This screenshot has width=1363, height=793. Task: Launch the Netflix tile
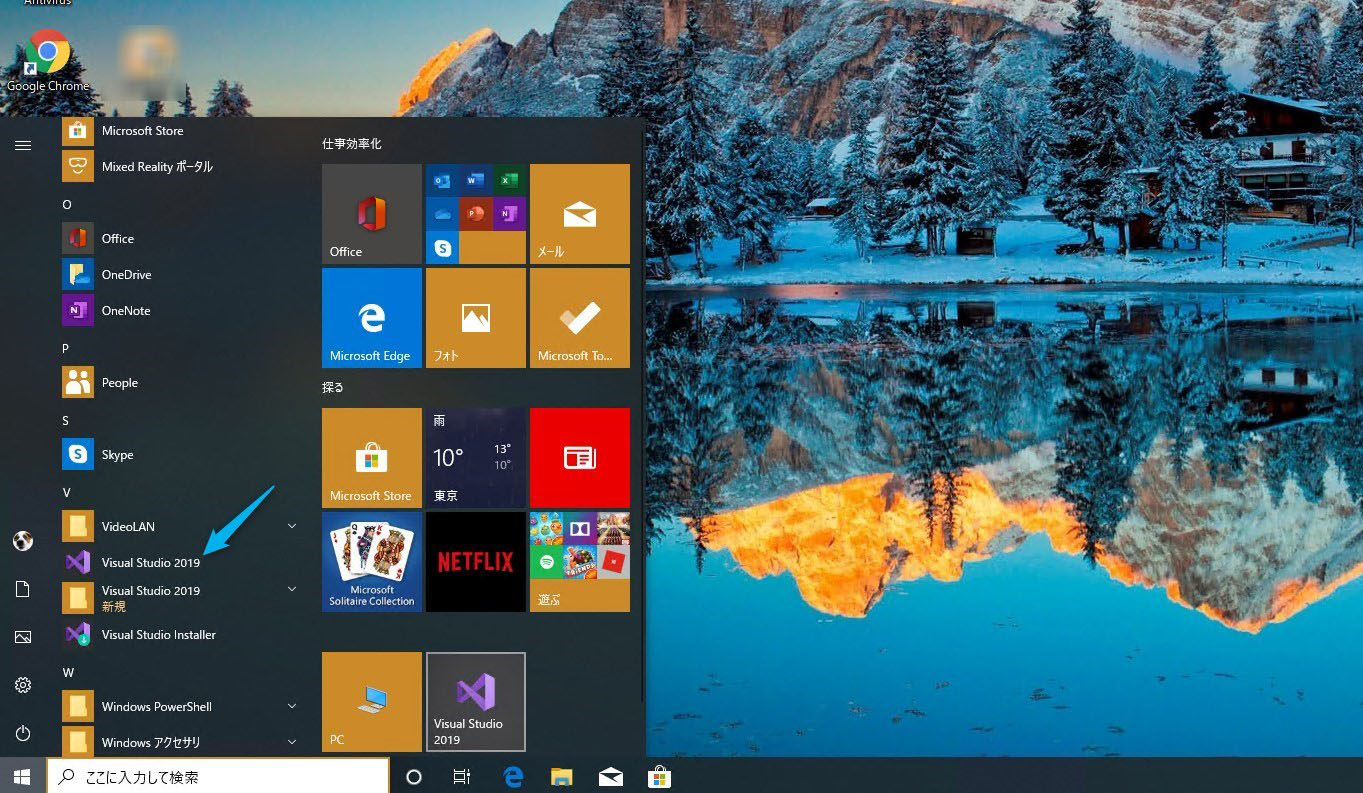[476, 562]
